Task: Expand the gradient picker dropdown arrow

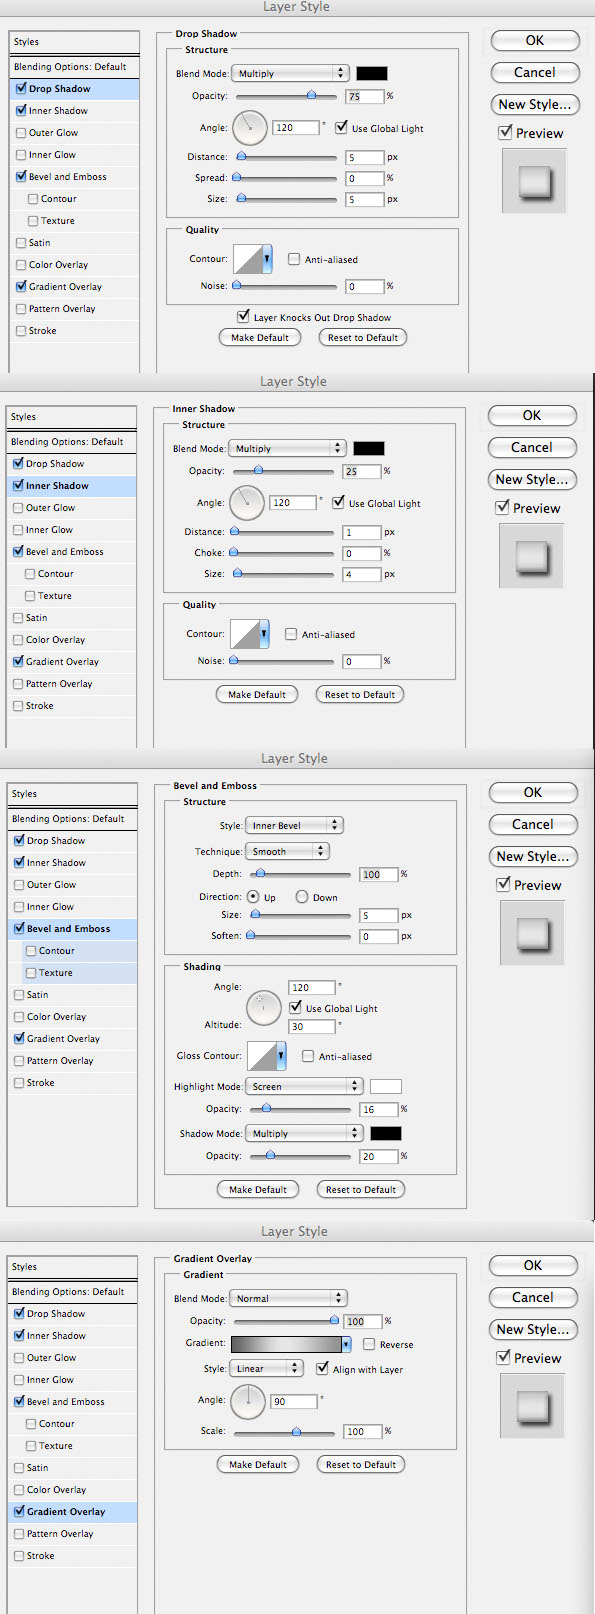Action: [x=346, y=1344]
